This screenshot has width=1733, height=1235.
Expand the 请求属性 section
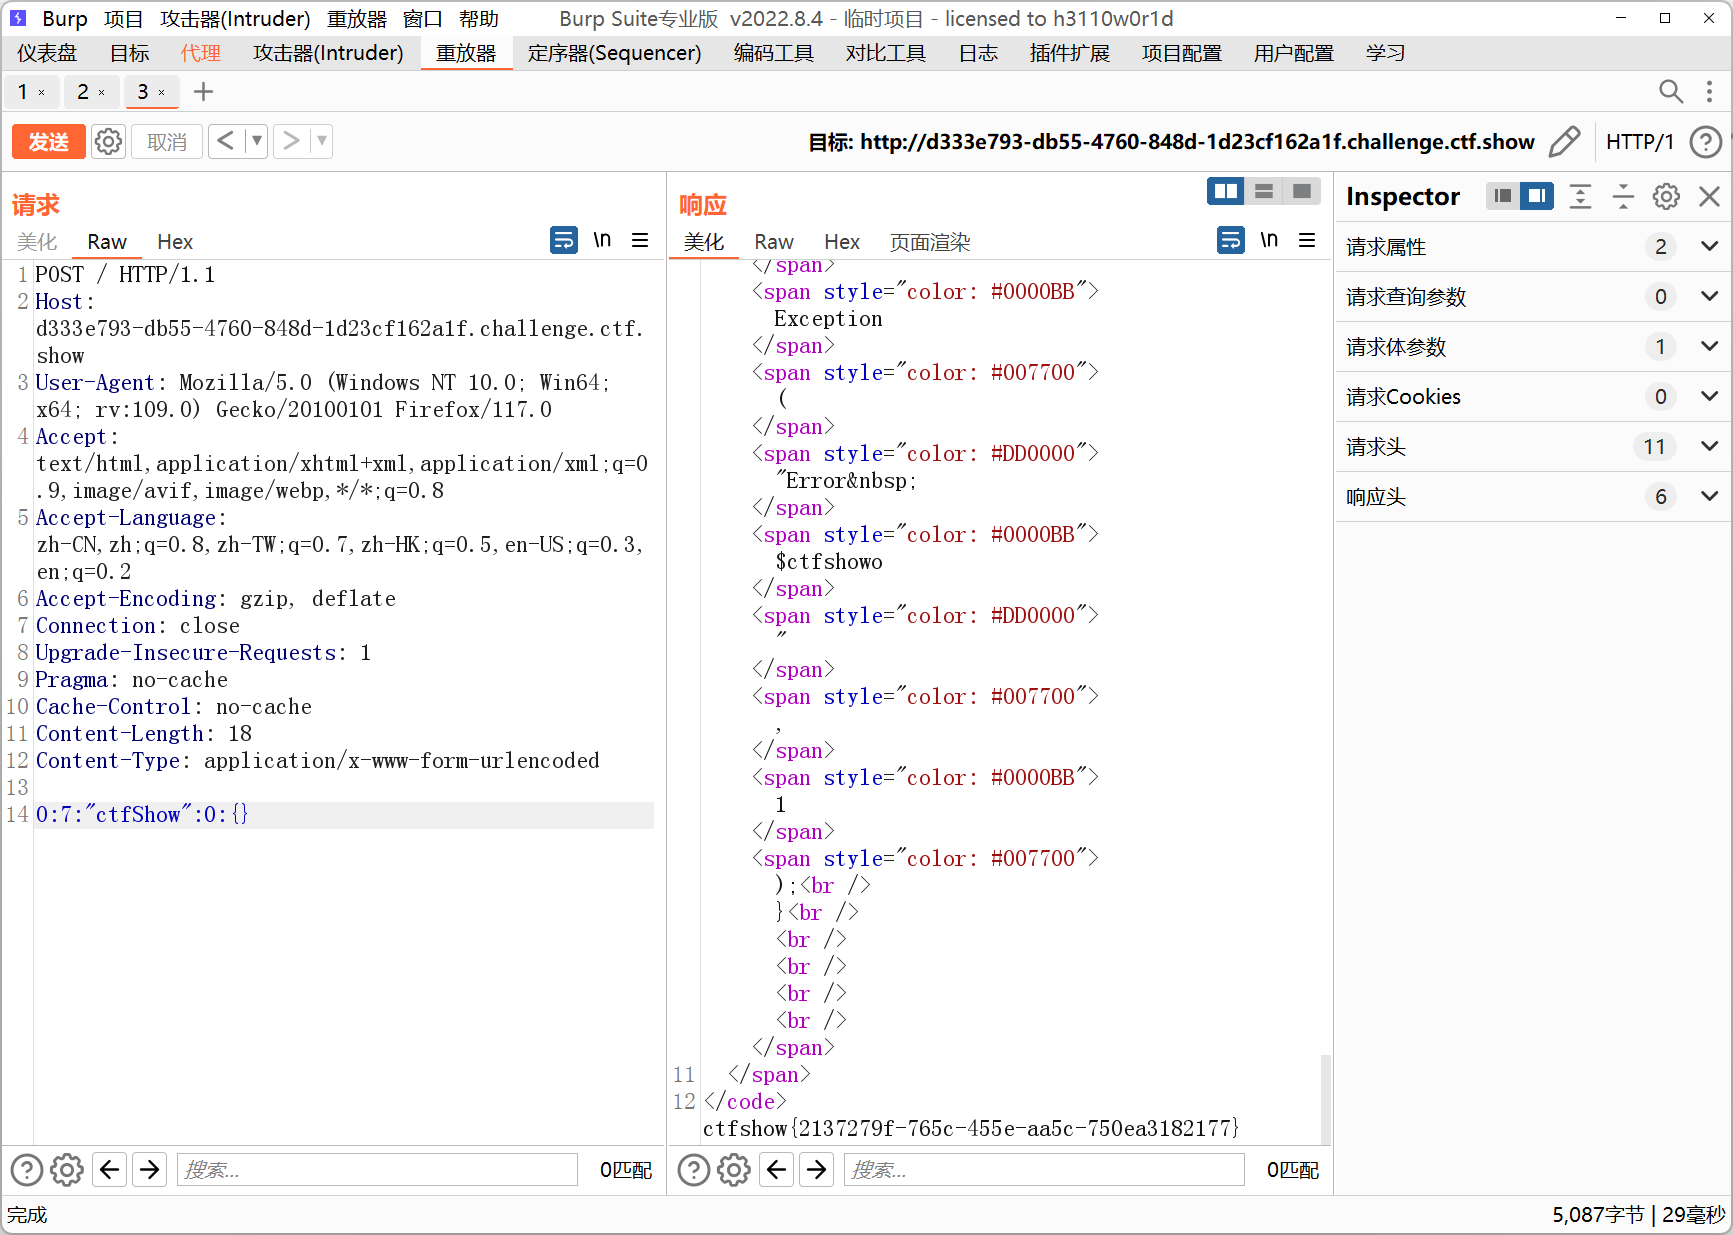point(1709,246)
